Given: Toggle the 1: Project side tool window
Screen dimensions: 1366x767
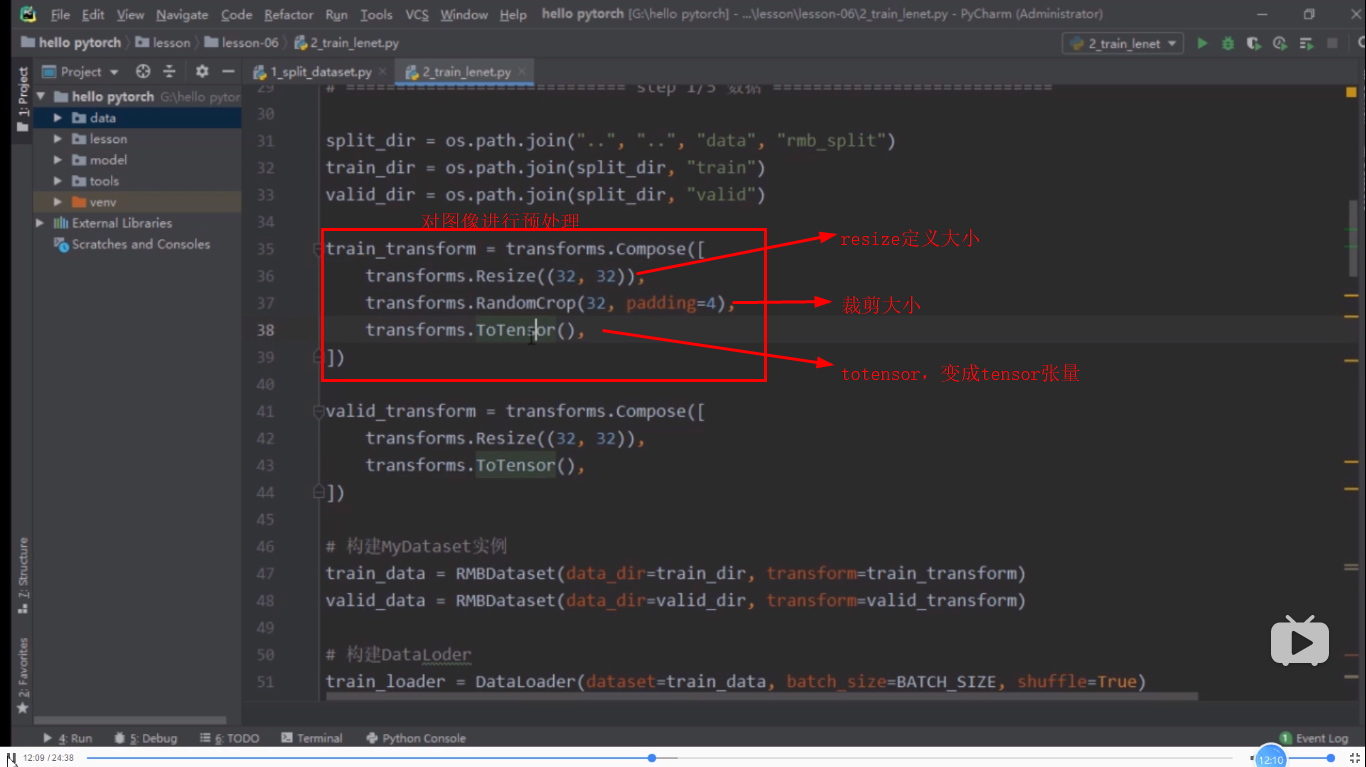Looking at the screenshot, I should pyautogui.click(x=22, y=100).
